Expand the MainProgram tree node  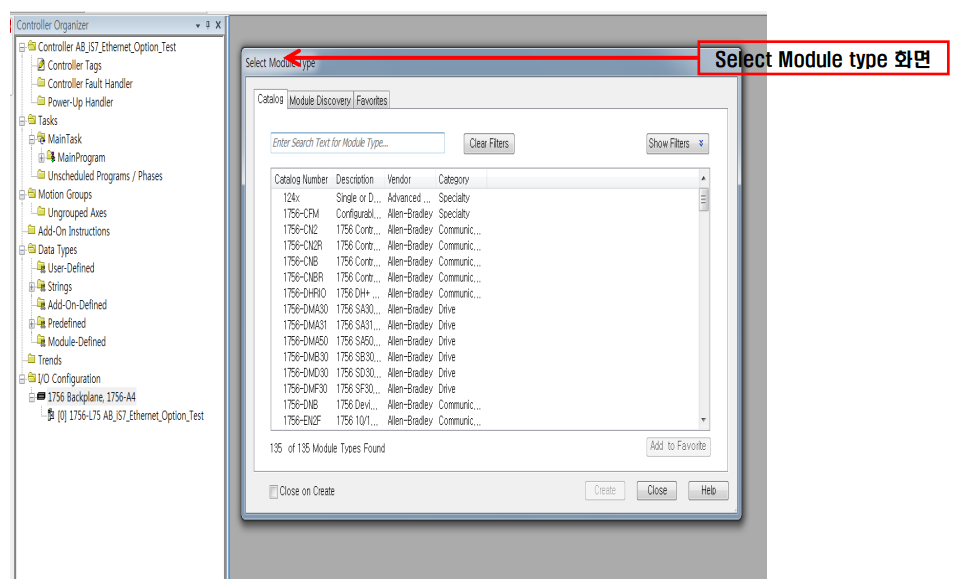[x=40, y=157]
